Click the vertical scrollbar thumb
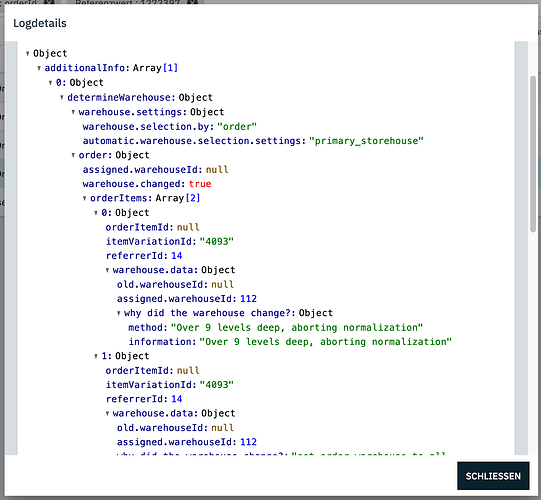The image size is (541, 500). coord(533,154)
